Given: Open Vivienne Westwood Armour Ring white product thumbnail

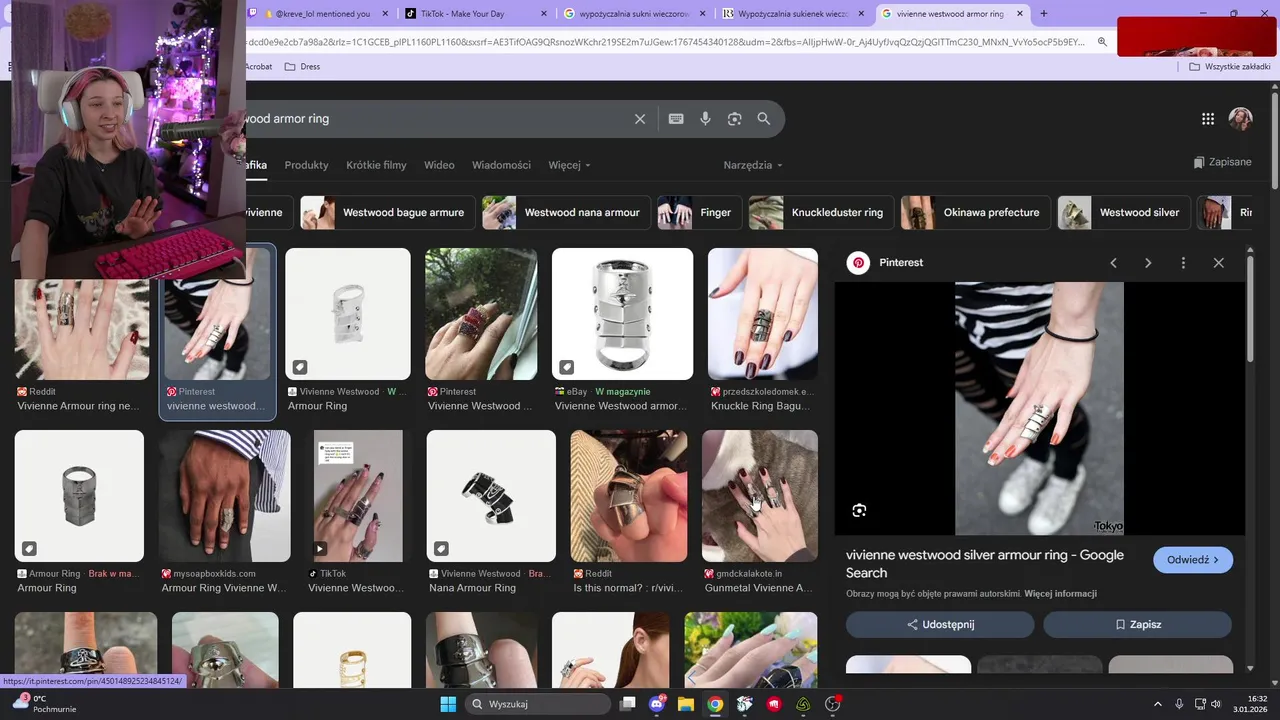Looking at the screenshot, I should [x=348, y=314].
